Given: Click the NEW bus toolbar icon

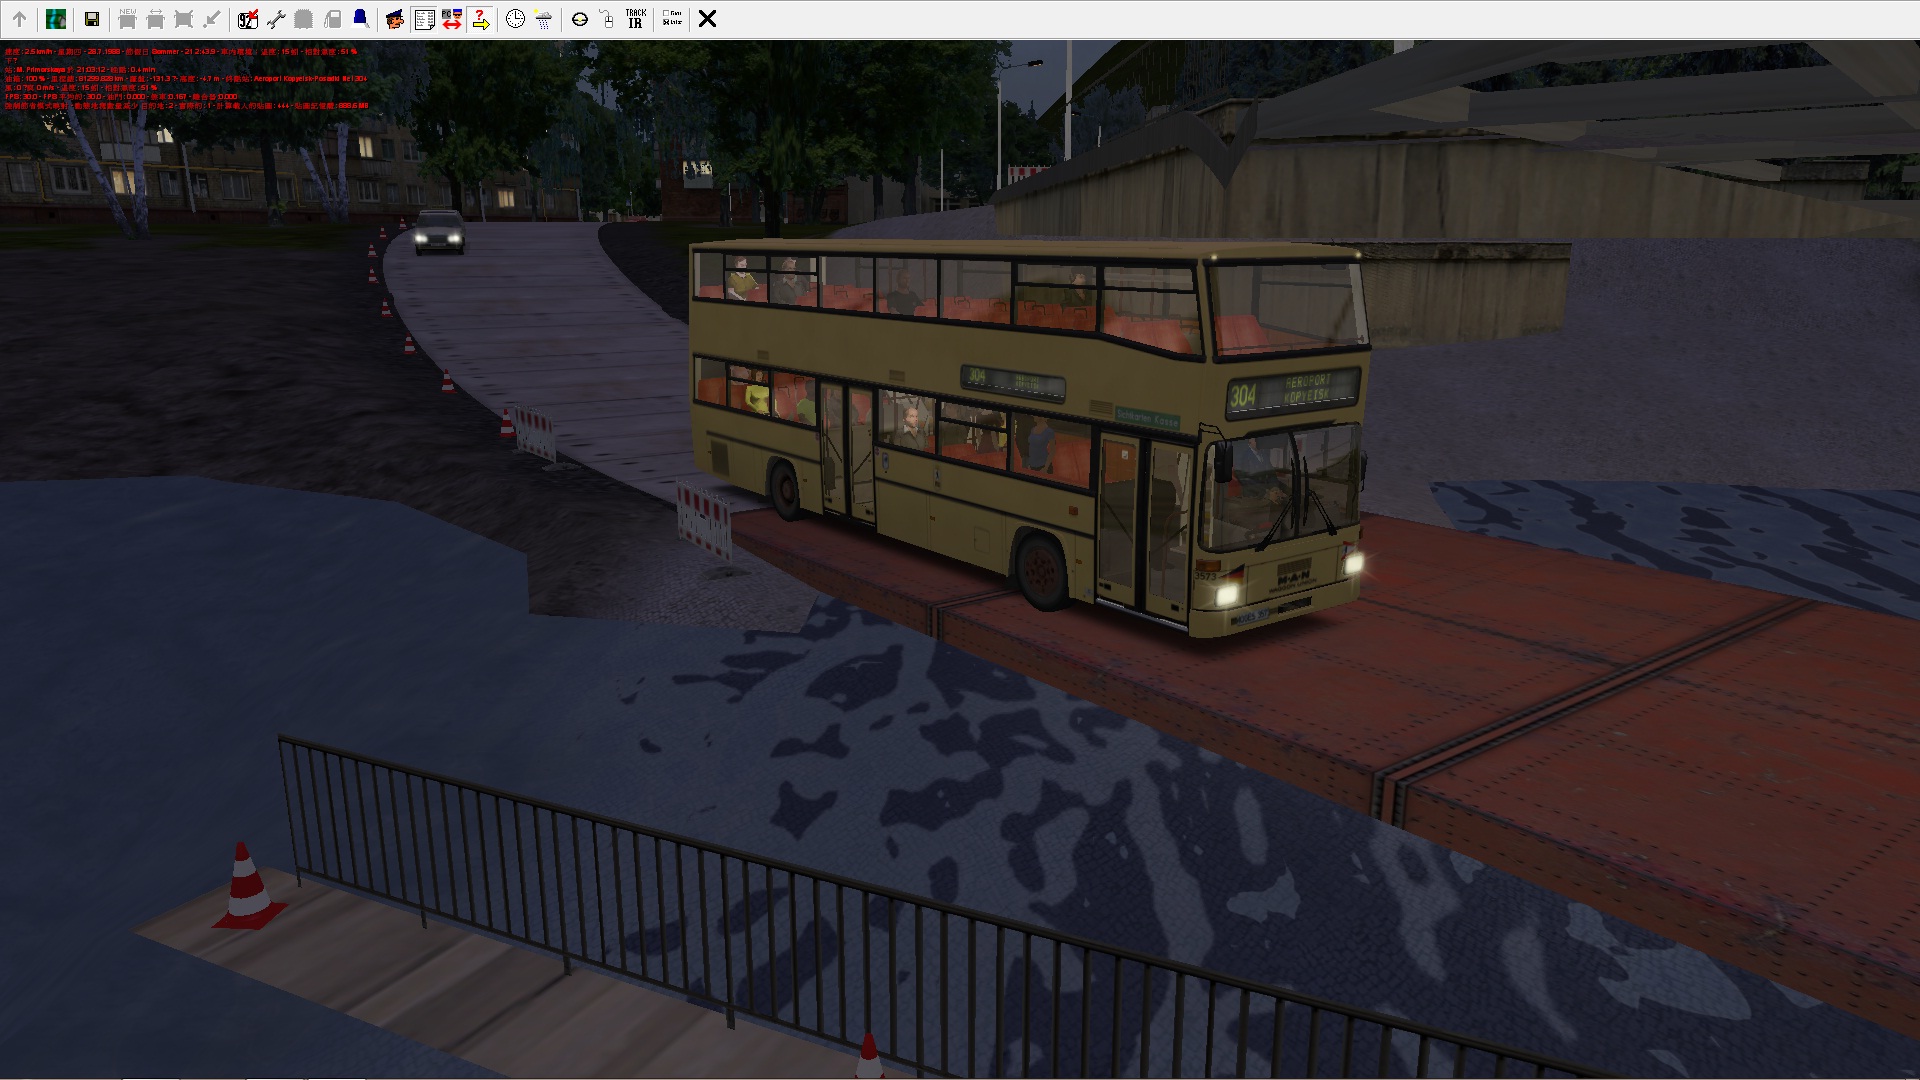Looking at the screenshot, I should pyautogui.click(x=127, y=19).
